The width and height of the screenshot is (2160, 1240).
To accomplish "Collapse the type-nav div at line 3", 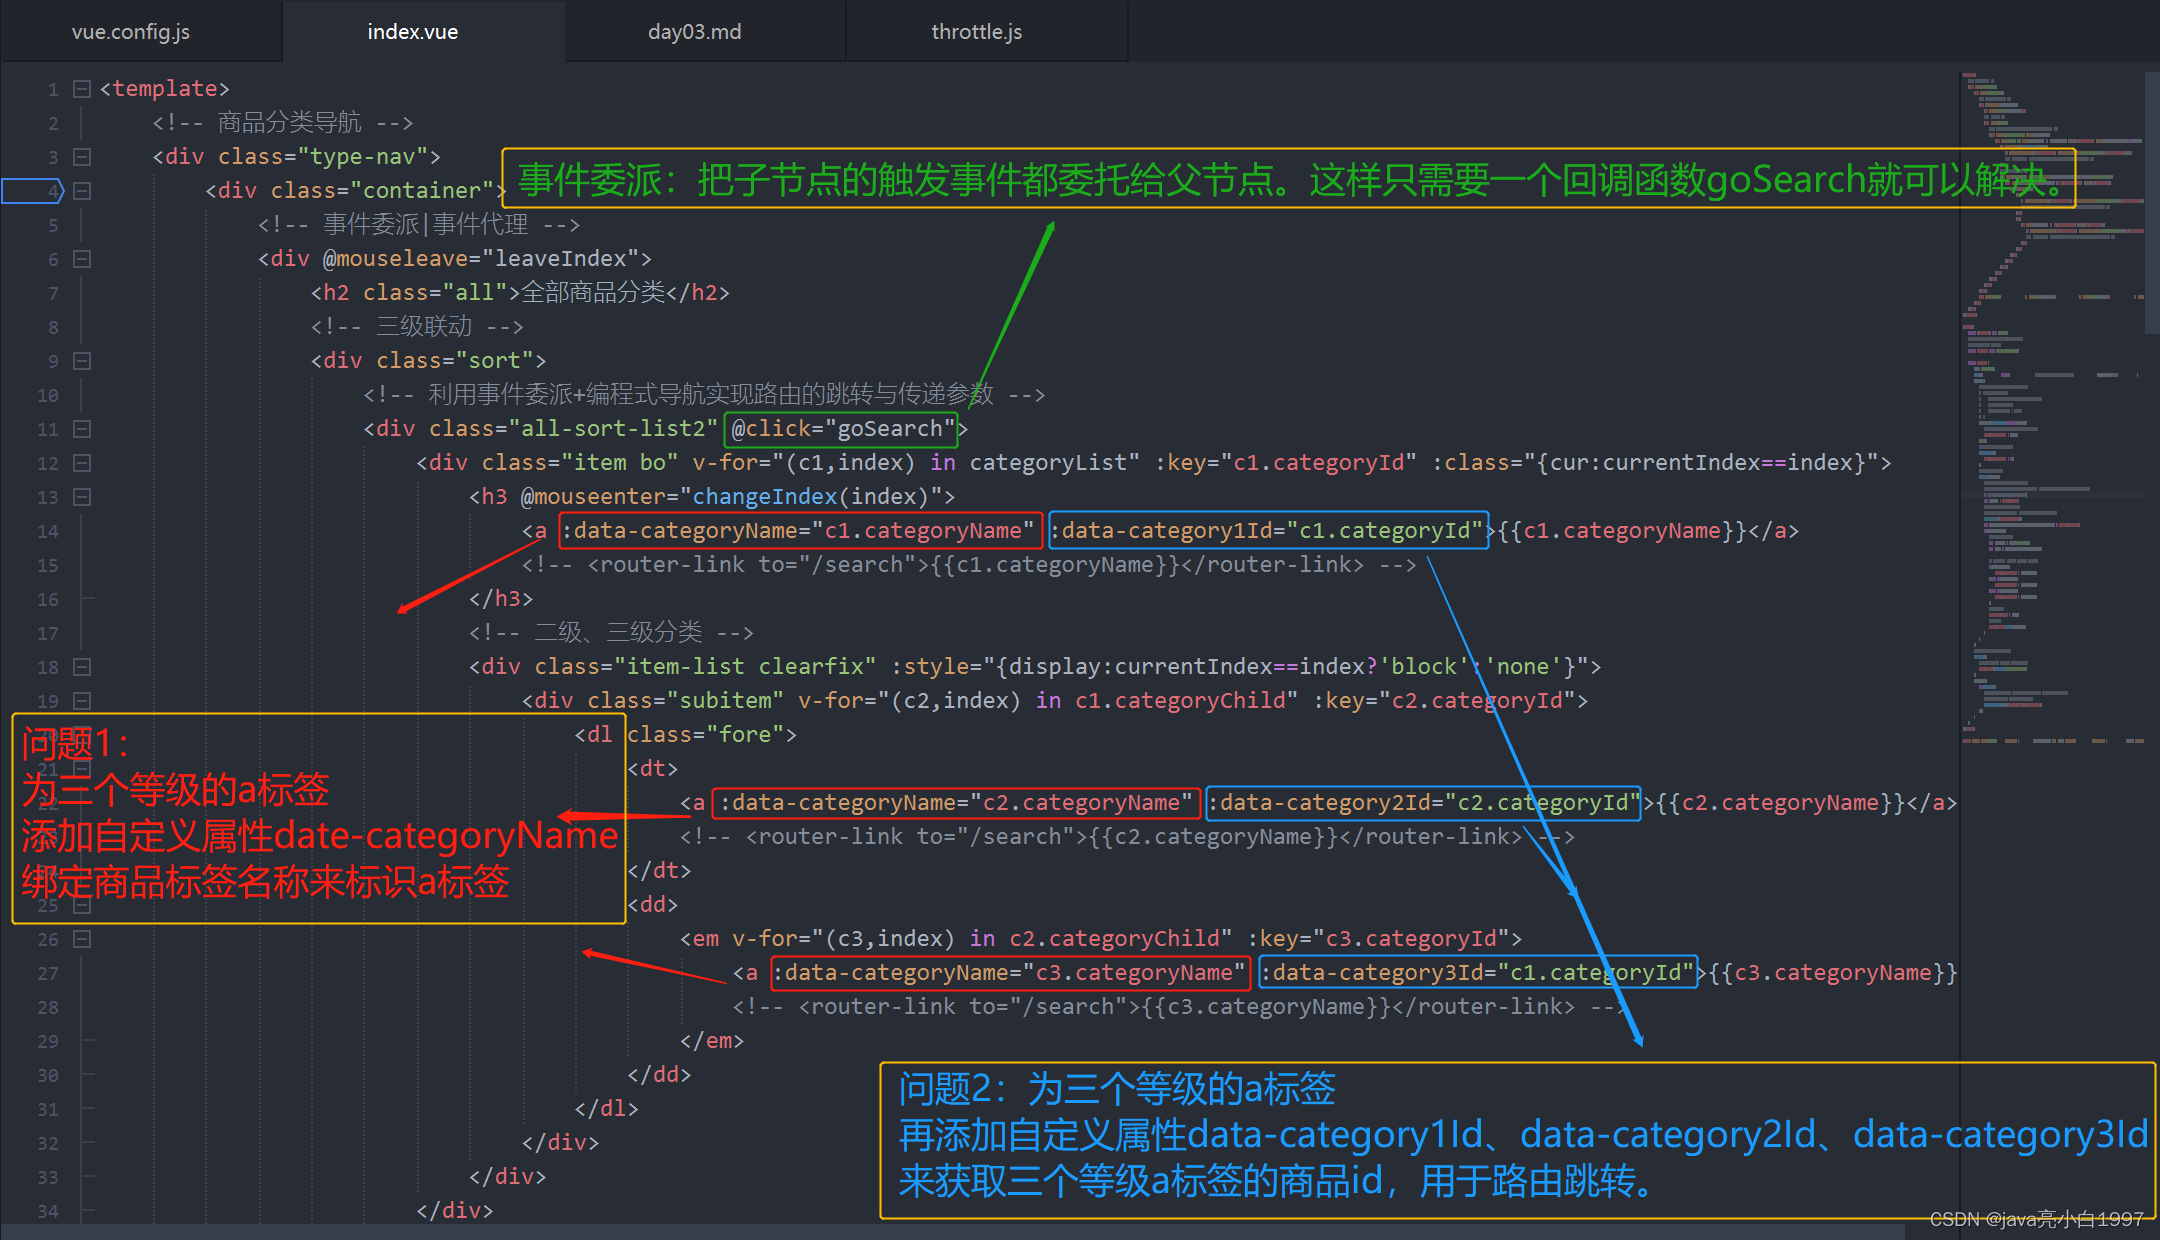I will (x=82, y=157).
